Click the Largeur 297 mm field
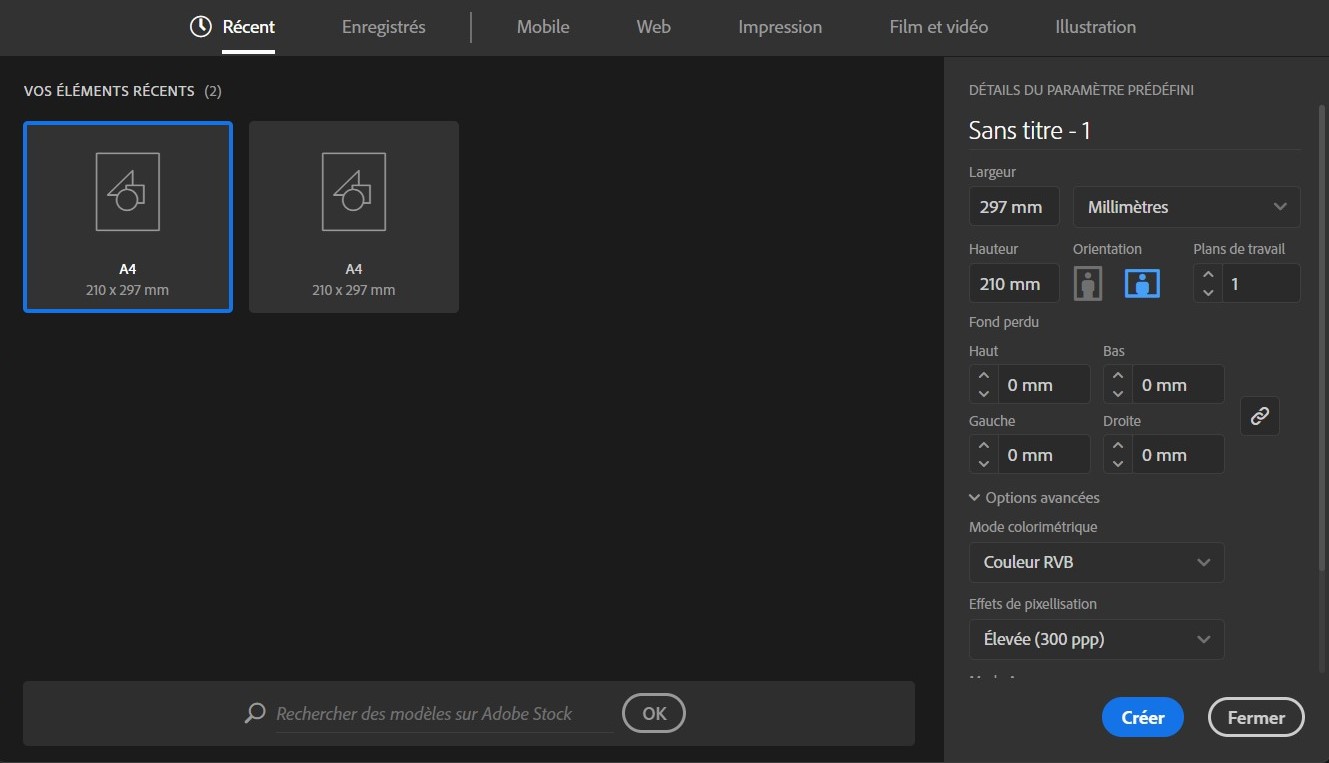The image size is (1329, 763). pyautogui.click(x=1014, y=207)
